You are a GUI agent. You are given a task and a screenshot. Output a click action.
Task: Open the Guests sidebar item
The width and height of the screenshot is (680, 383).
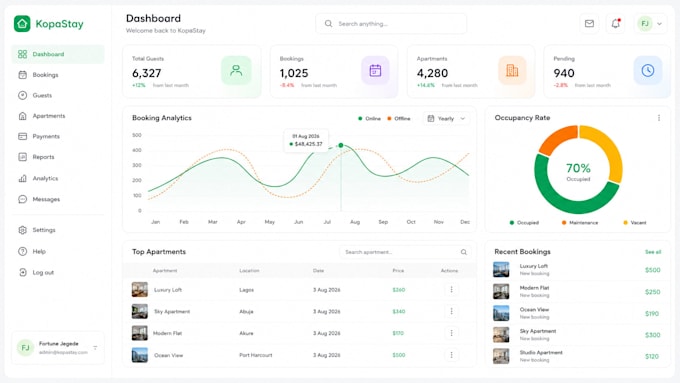tap(58, 95)
